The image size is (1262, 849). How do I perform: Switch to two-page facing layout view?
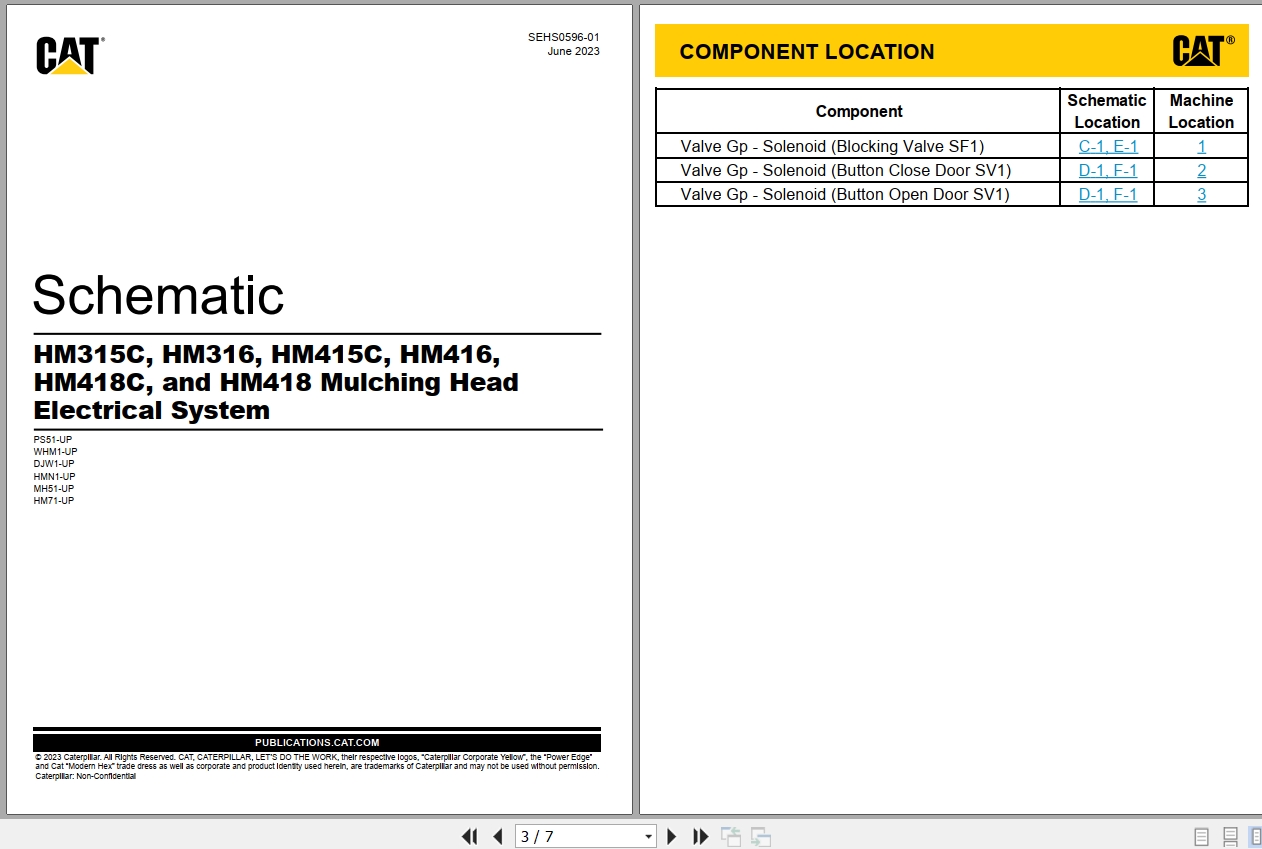(x=1255, y=837)
